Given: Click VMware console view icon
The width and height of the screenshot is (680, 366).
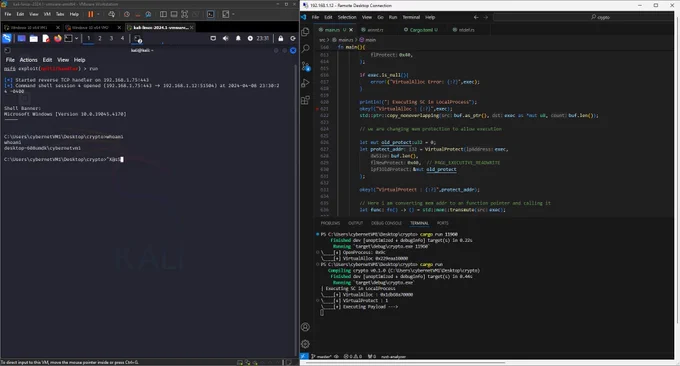Looking at the screenshot, I should pyautogui.click(x=210, y=14).
